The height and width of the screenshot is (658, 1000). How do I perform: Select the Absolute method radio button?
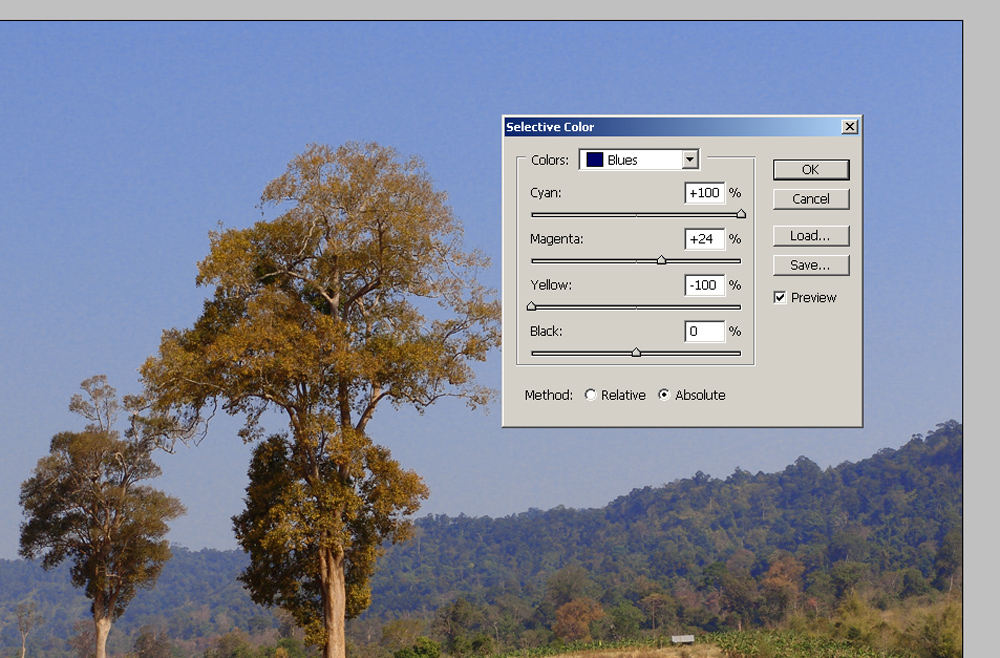point(665,395)
